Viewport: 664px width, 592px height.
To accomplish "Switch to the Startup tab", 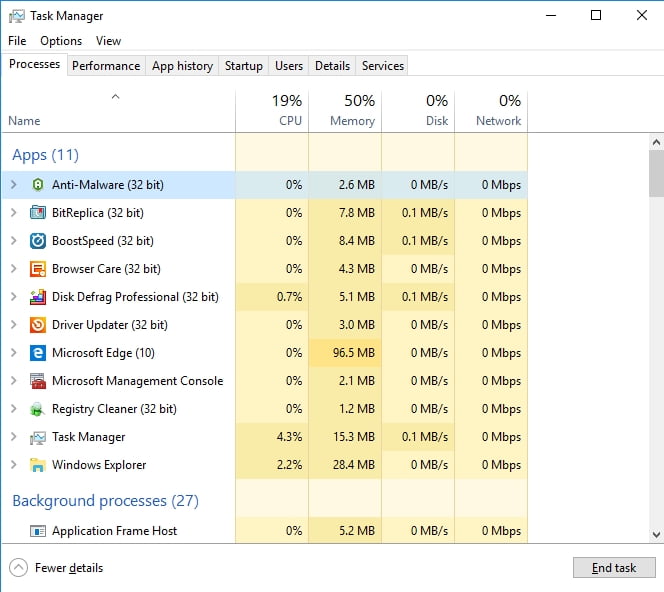I will pyautogui.click(x=243, y=66).
